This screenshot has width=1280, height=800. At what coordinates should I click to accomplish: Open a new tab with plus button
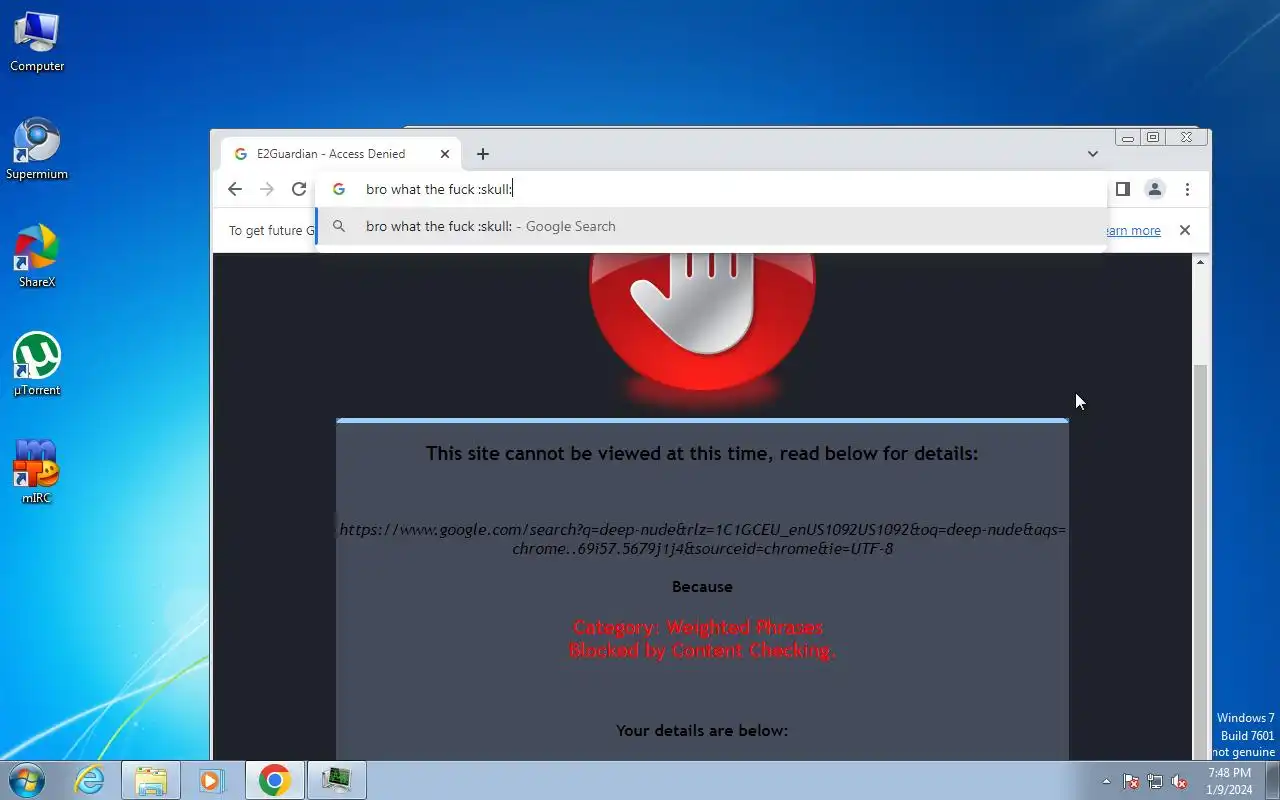483,154
